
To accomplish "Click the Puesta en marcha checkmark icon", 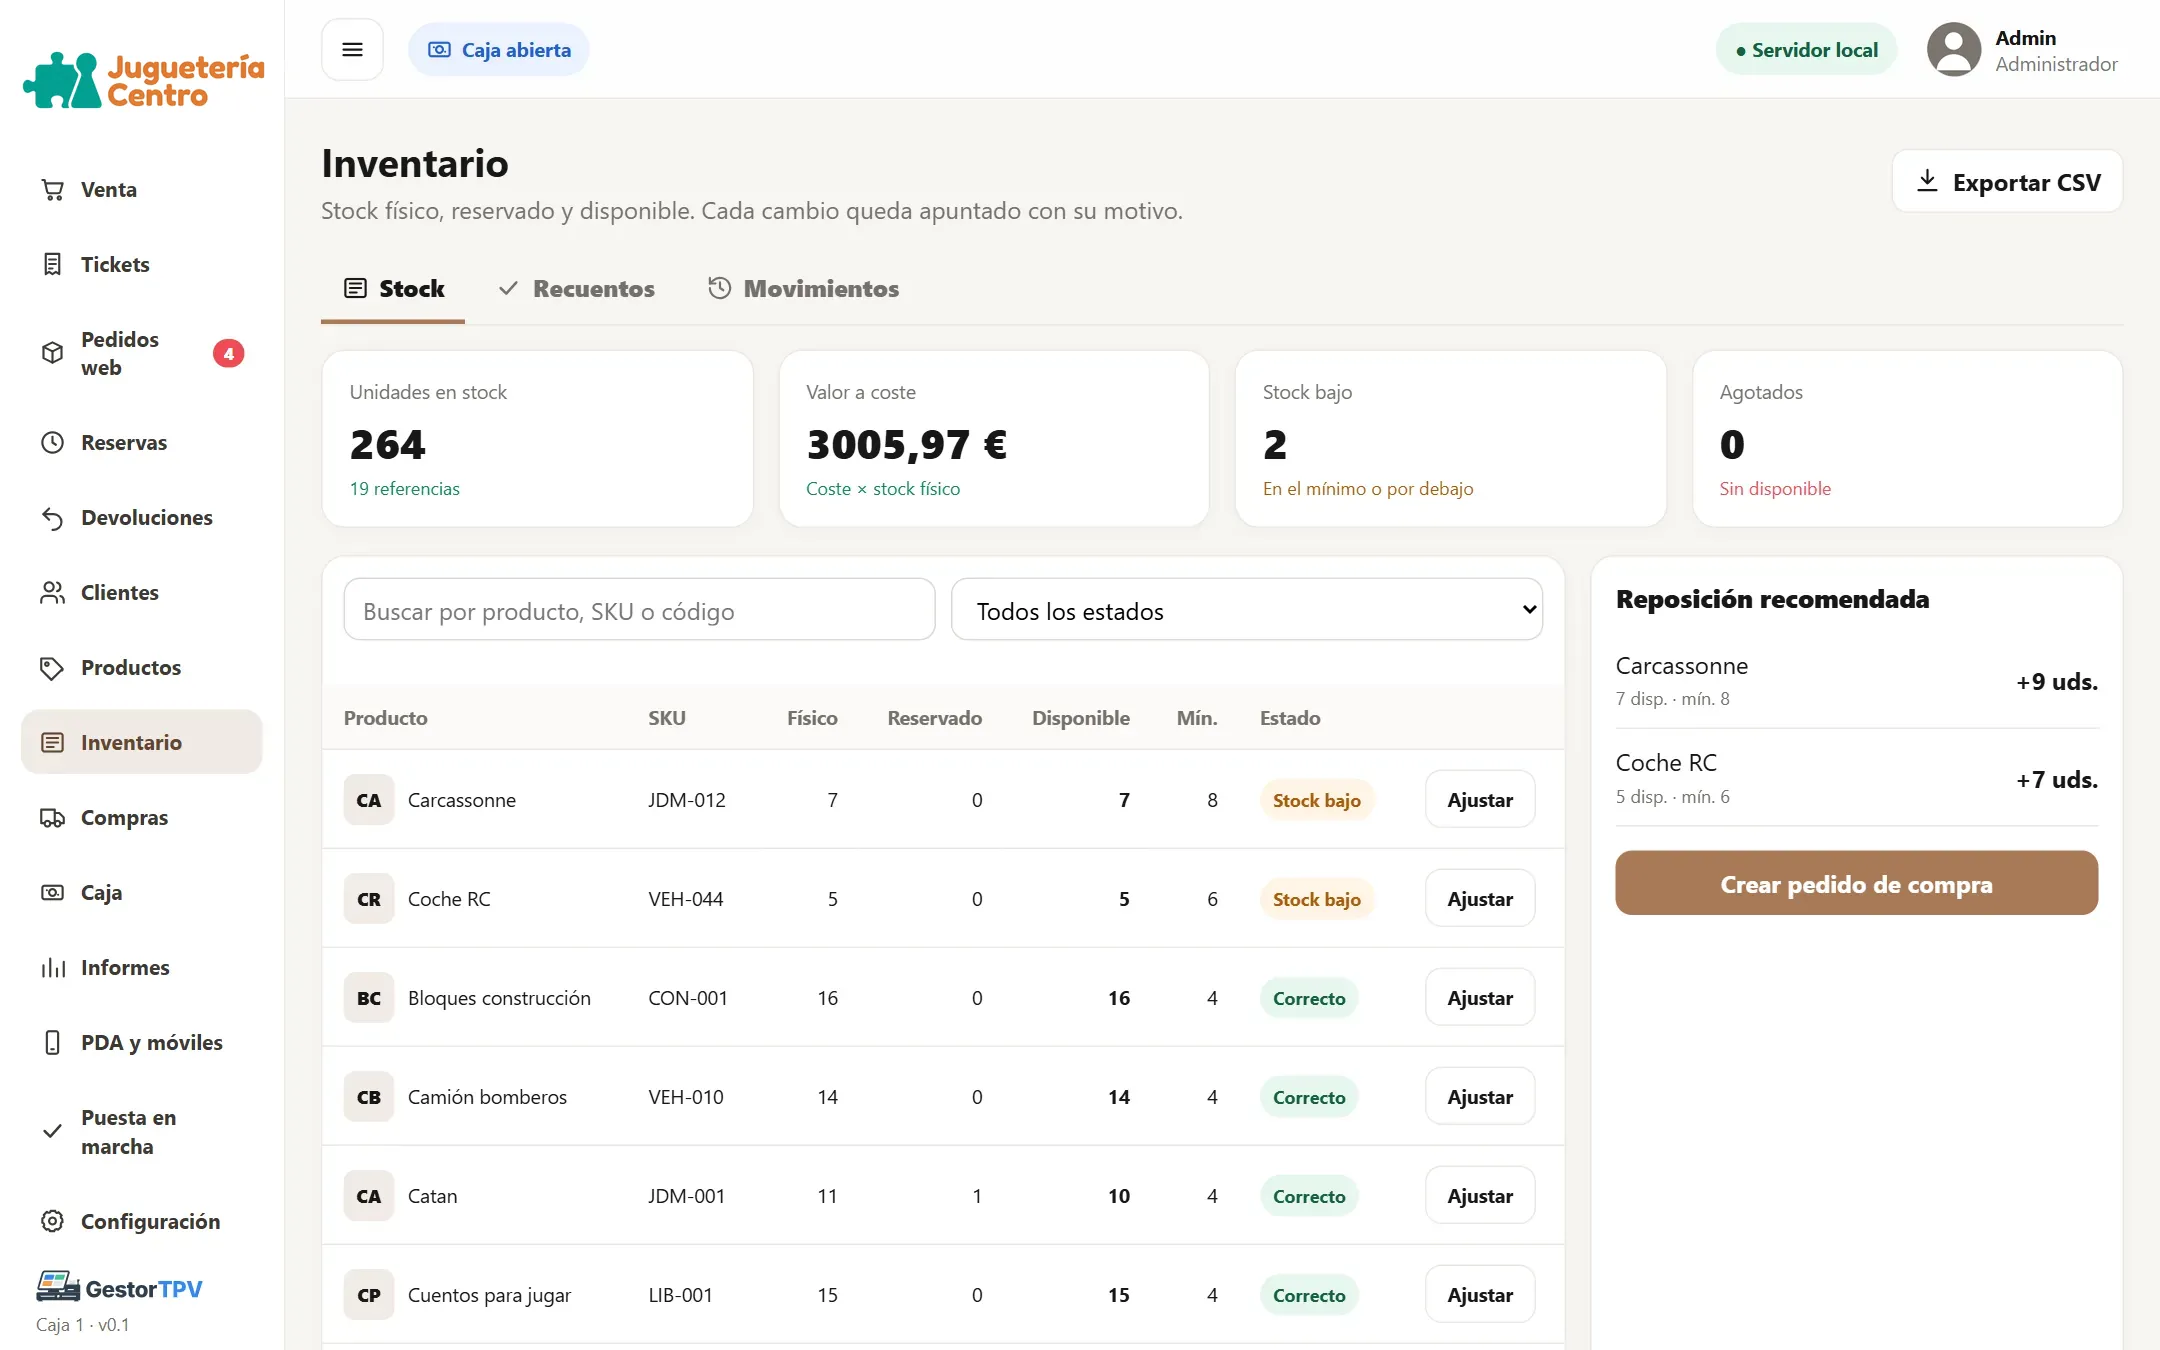I will [52, 1131].
